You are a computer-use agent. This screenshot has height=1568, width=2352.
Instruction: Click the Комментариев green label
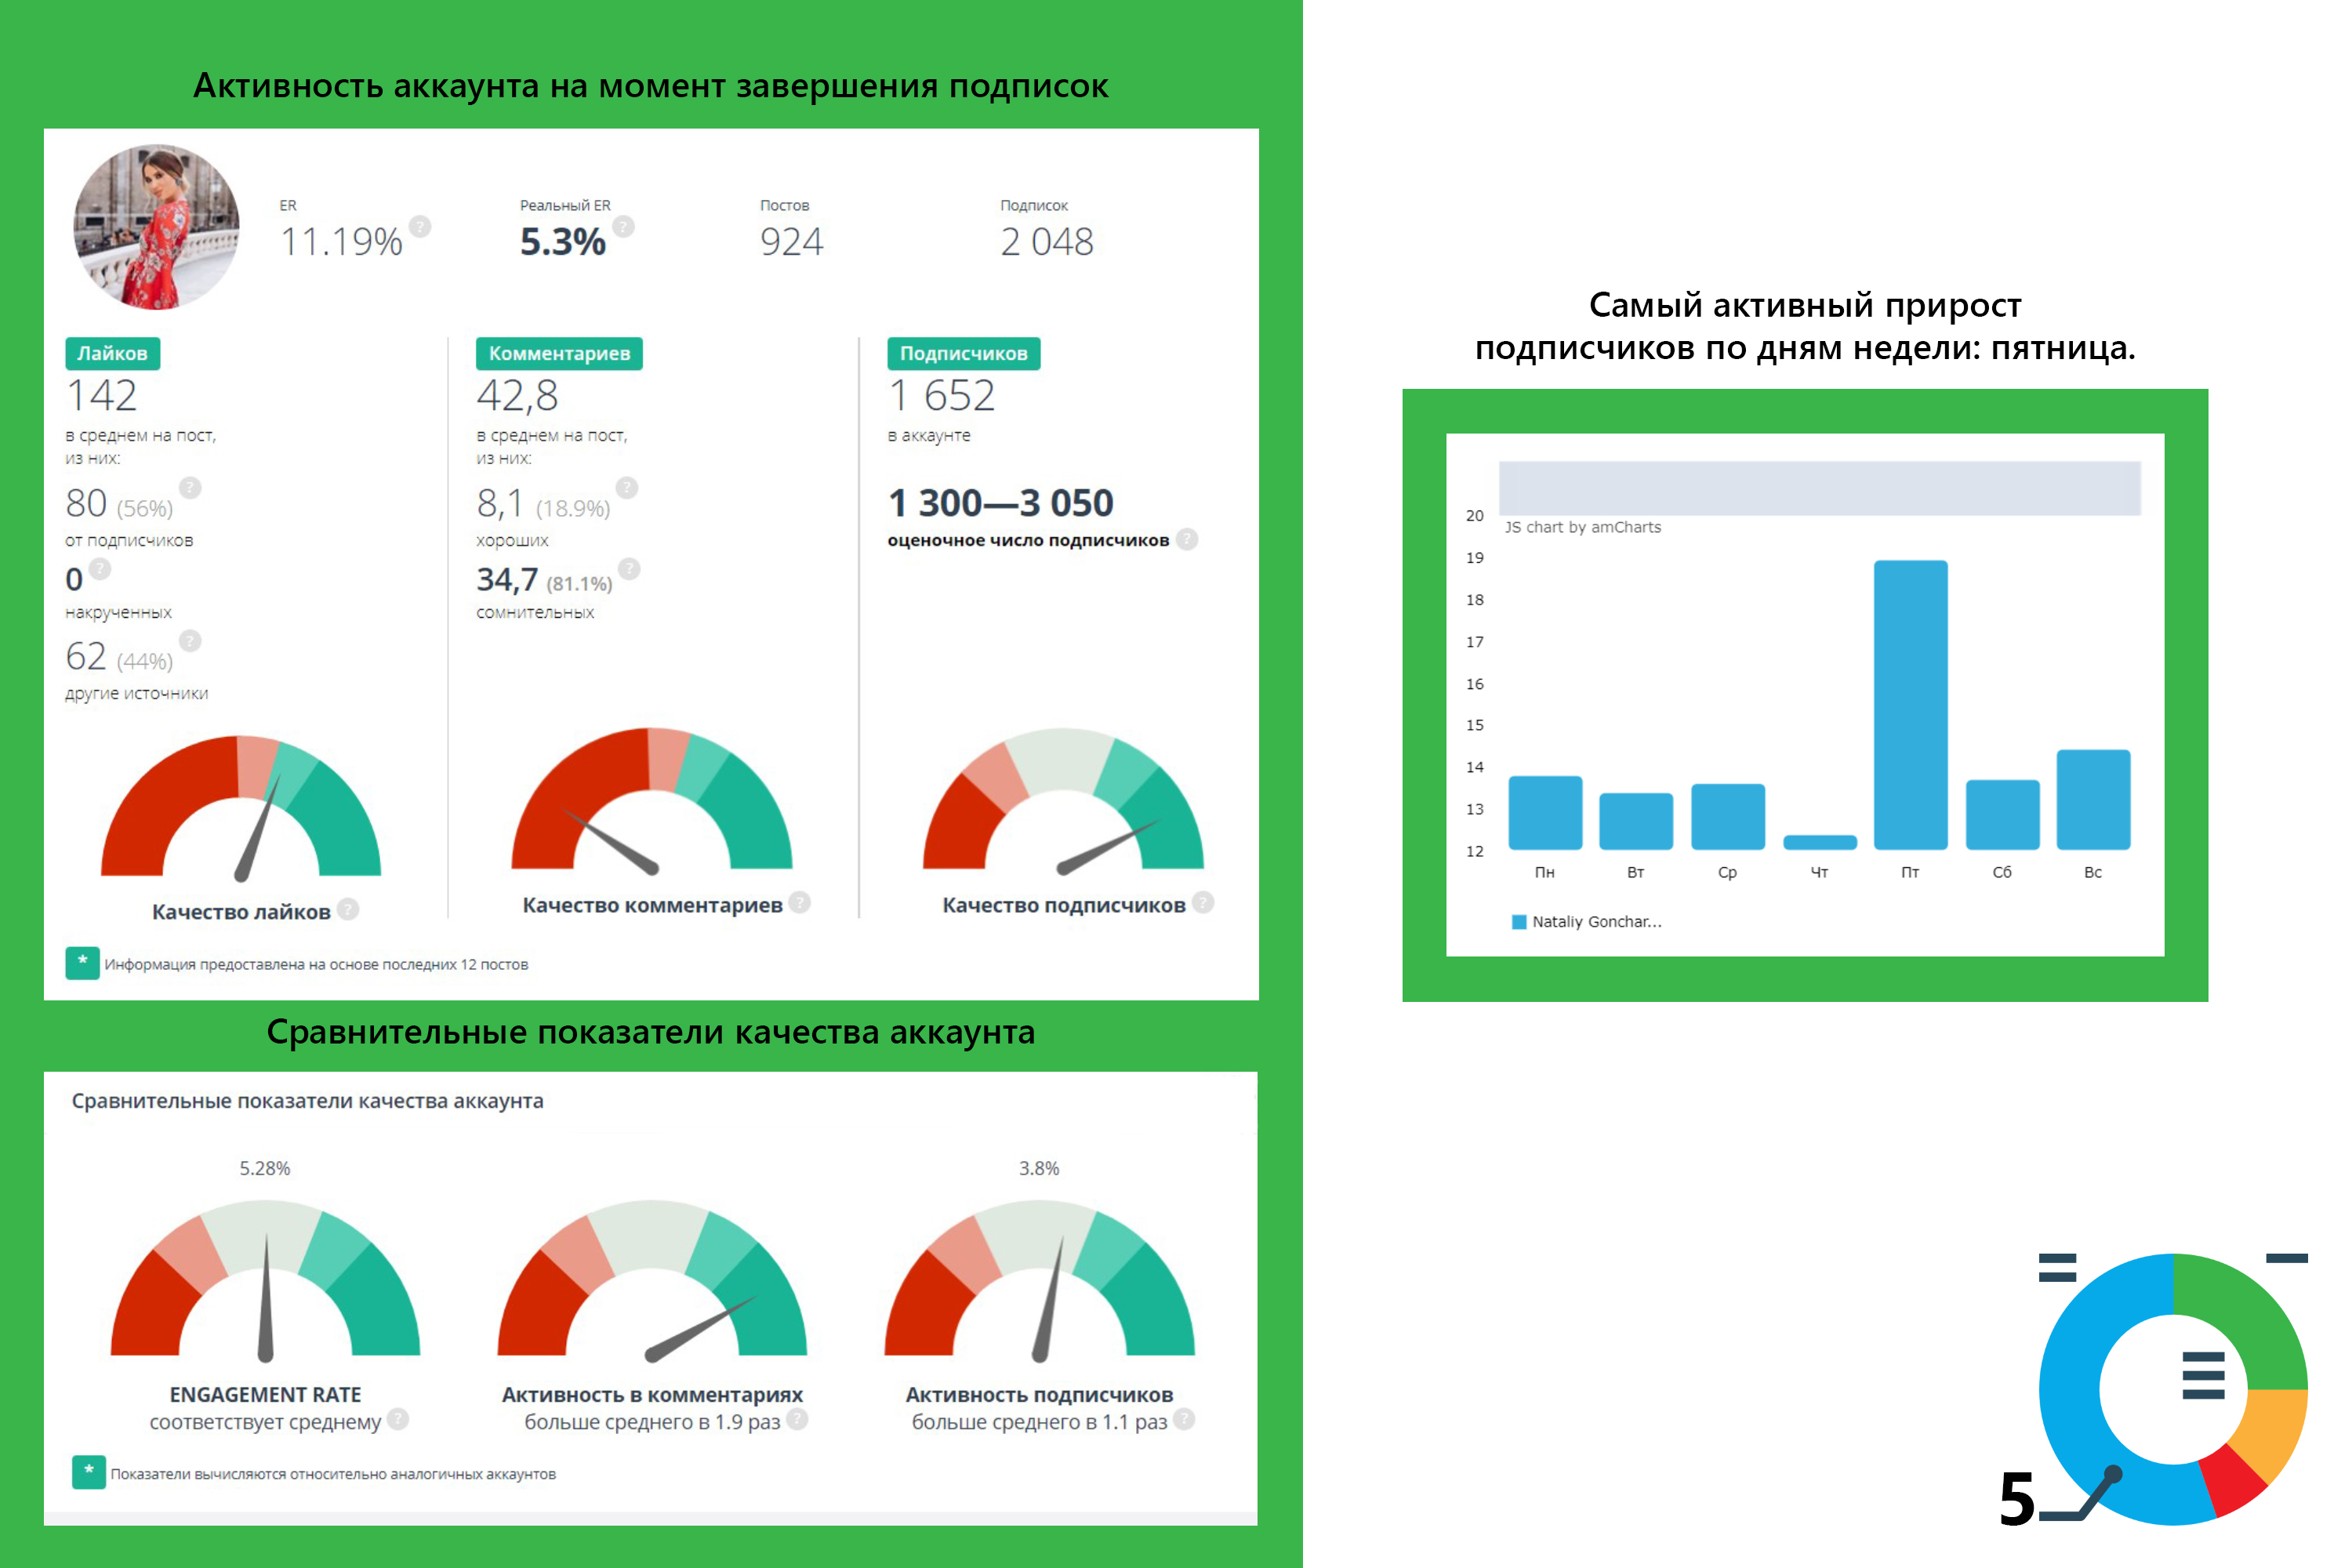pos(559,354)
